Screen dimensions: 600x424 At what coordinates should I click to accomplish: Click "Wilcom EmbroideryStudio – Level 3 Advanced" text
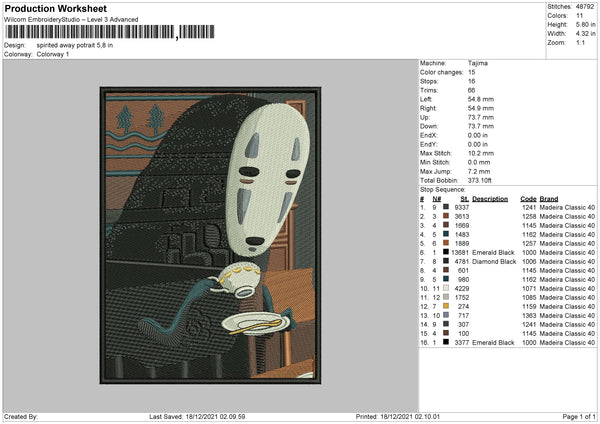71,20
